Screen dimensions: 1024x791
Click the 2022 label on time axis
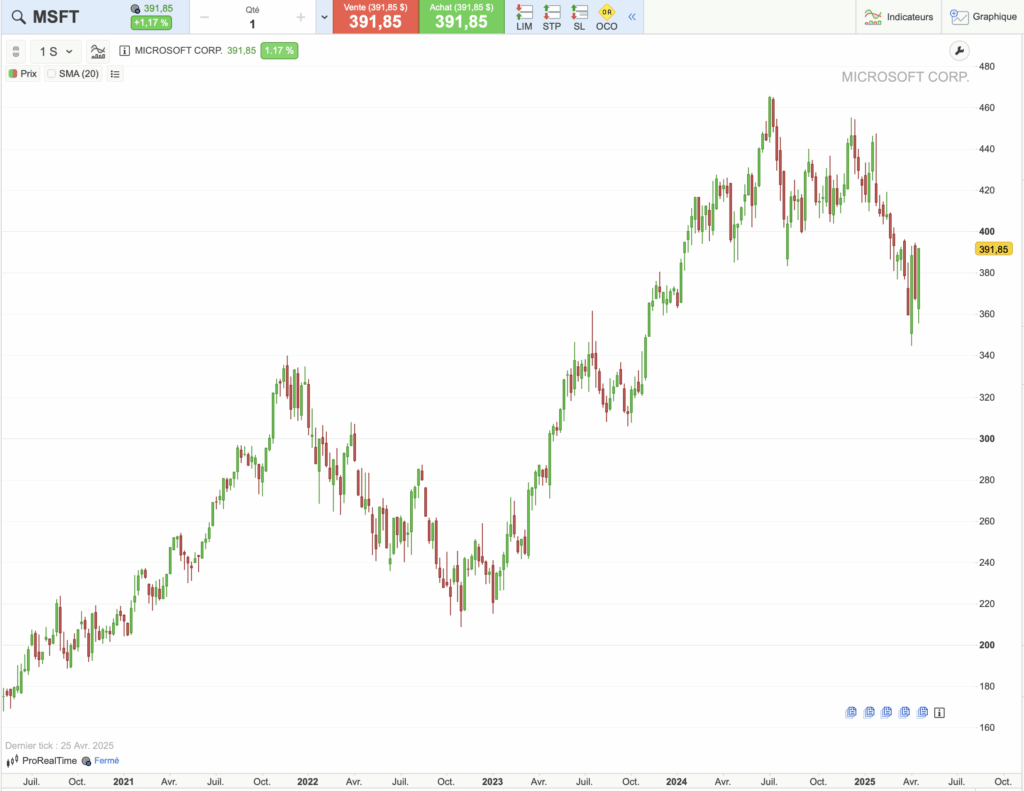point(308,782)
